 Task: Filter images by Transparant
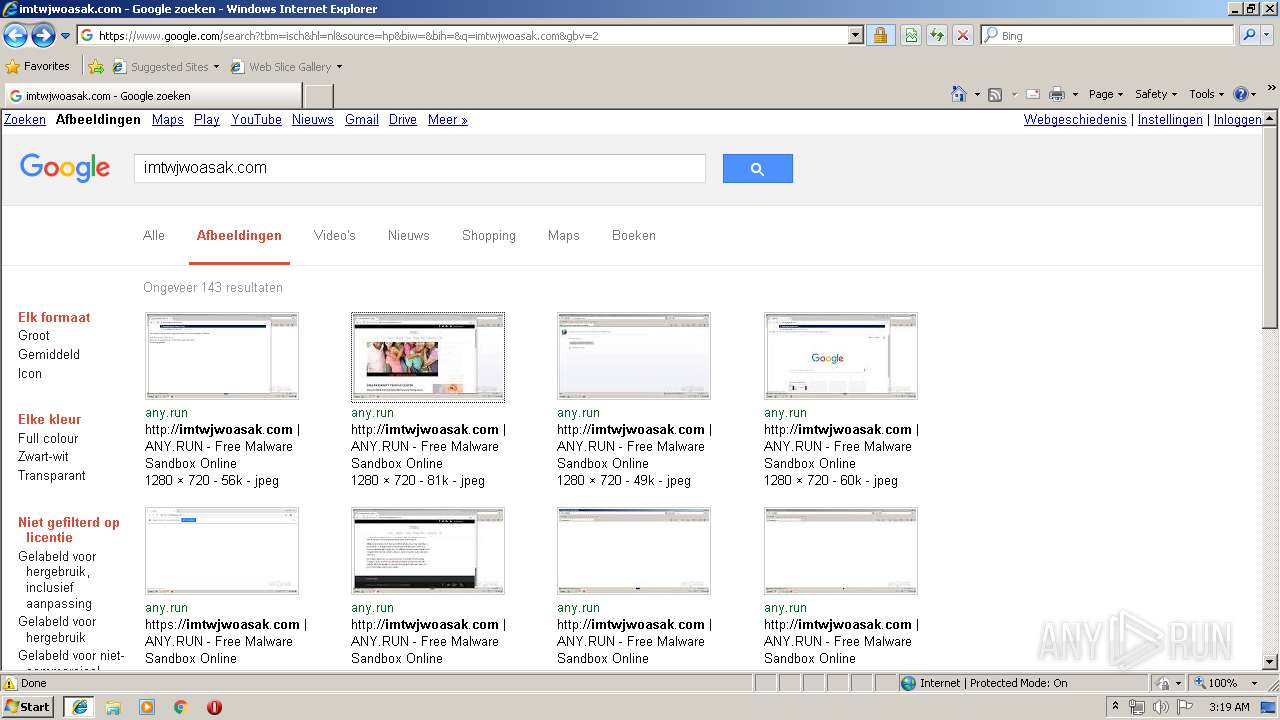pyautogui.click(x=52, y=476)
